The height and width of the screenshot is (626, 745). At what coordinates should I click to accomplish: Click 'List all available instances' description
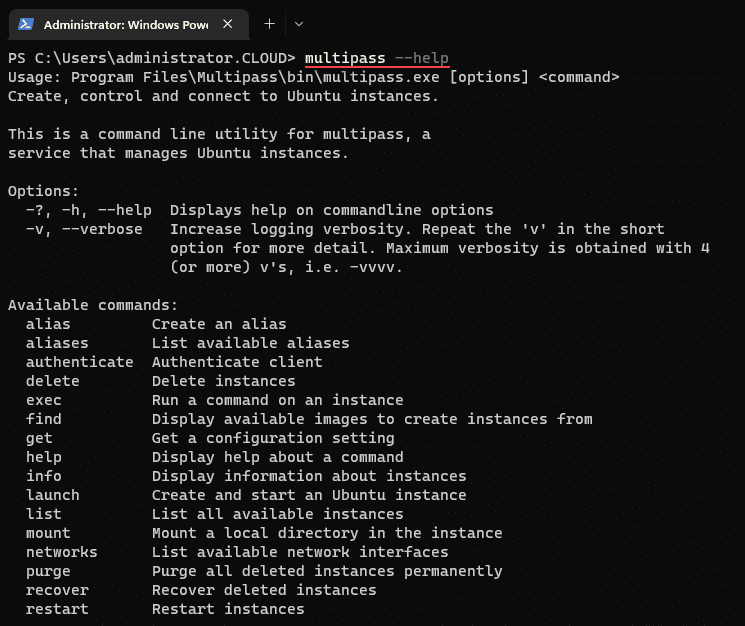click(x=277, y=514)
